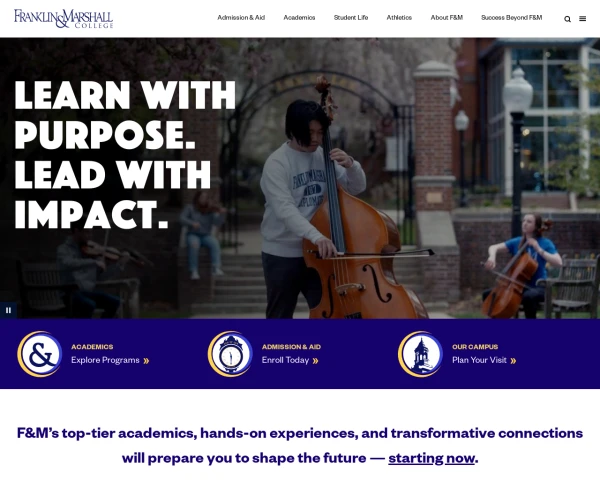Go to the Athletics section
Viewport: 600px width, 480px height.
tap(399, 18)
